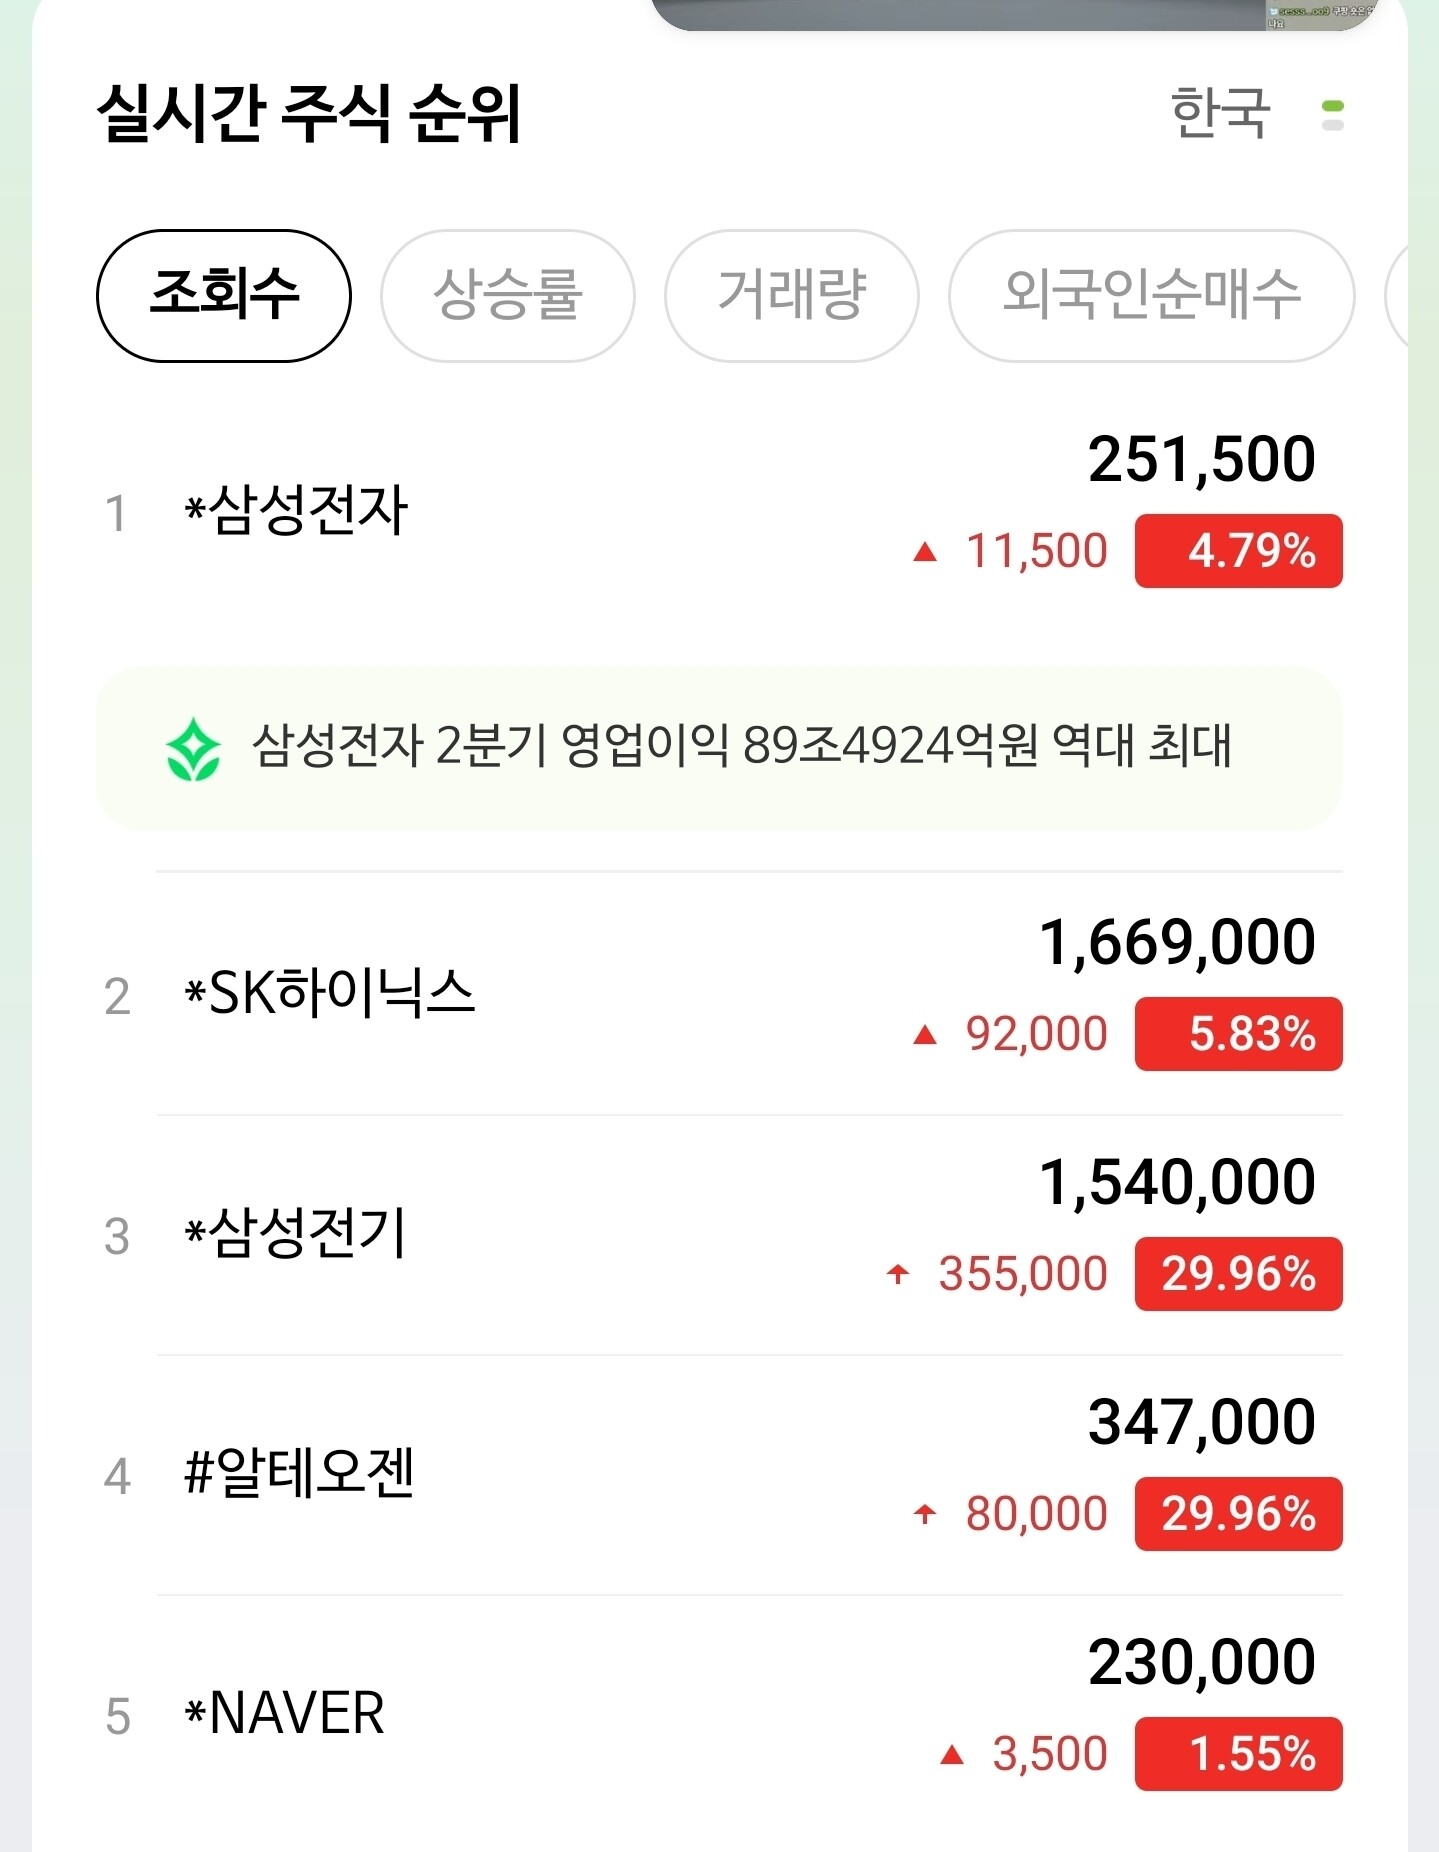Open the 삼성전자 stock row
Screen dimensions: 1439x1852
pyautogui.click(x=720, y=512)
